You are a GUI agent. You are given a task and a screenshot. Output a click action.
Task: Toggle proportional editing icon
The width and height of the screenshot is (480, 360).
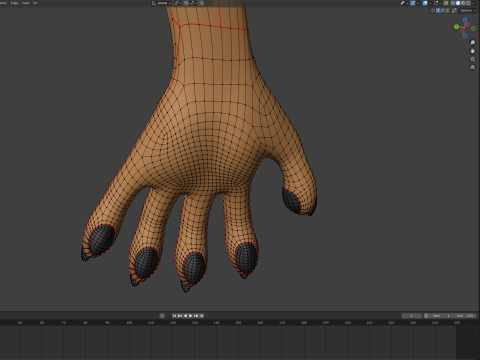[x=201, y=3]
